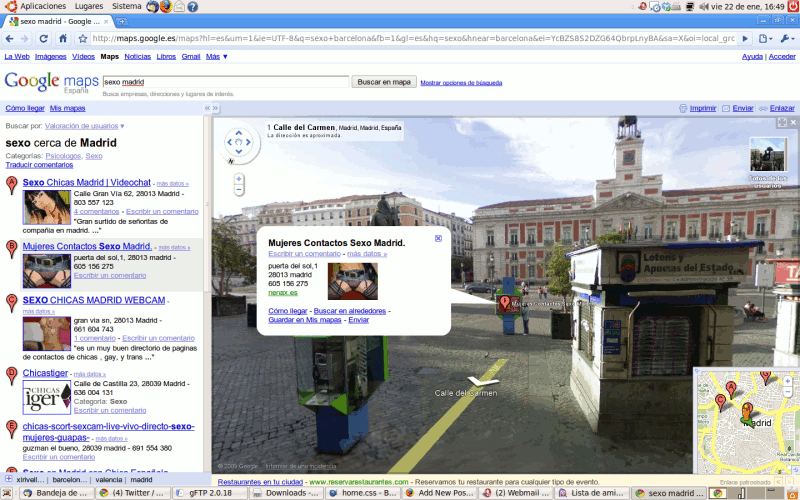Click the search input containing 'sexo madrid'
Image resolution: width=800 pixels, height=500 pixels.
coord(225,82)
